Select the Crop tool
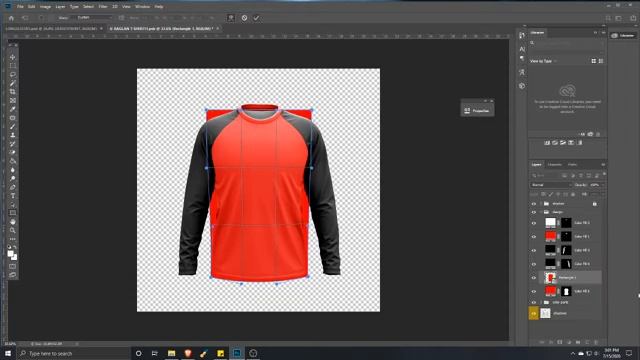Screen dimensions: 640x360 coord(13,92)
